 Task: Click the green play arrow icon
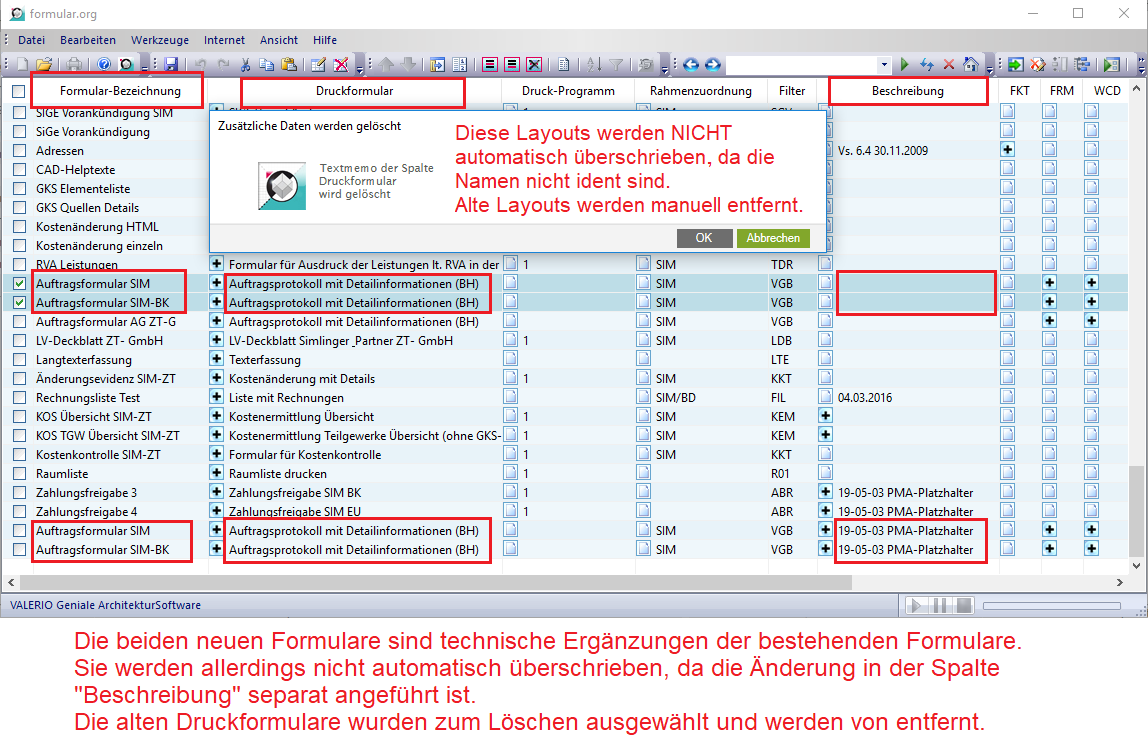pyautogui.click(x=905, y=65)
